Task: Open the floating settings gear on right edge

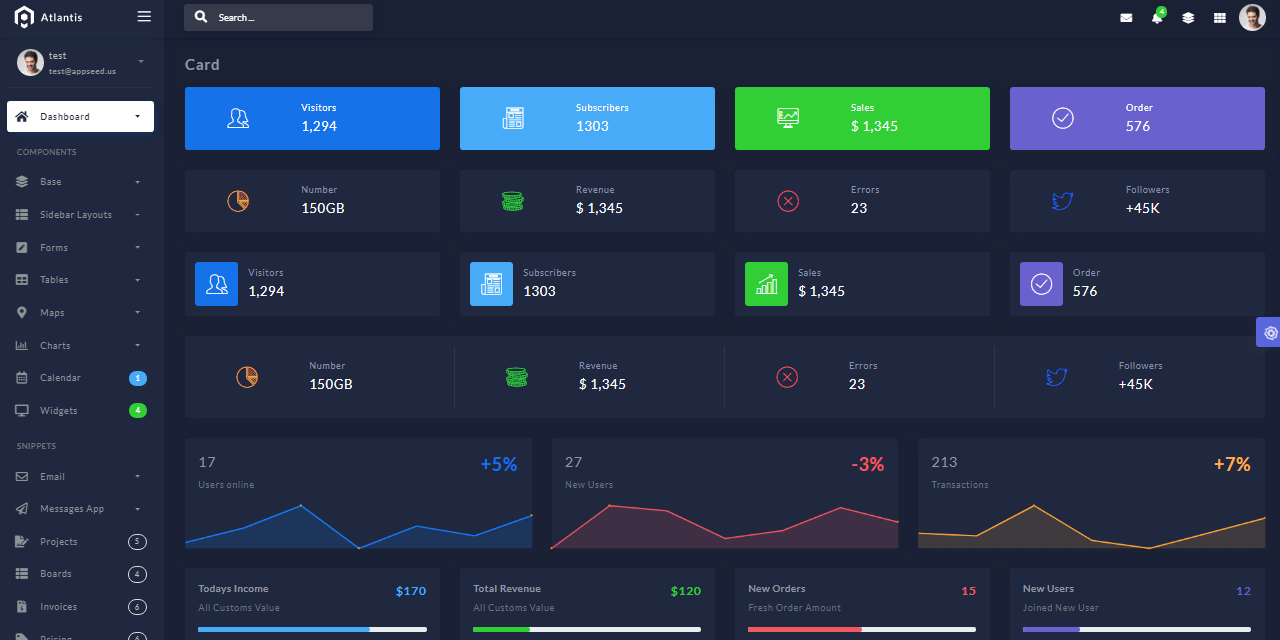Action: [1269, 332]
